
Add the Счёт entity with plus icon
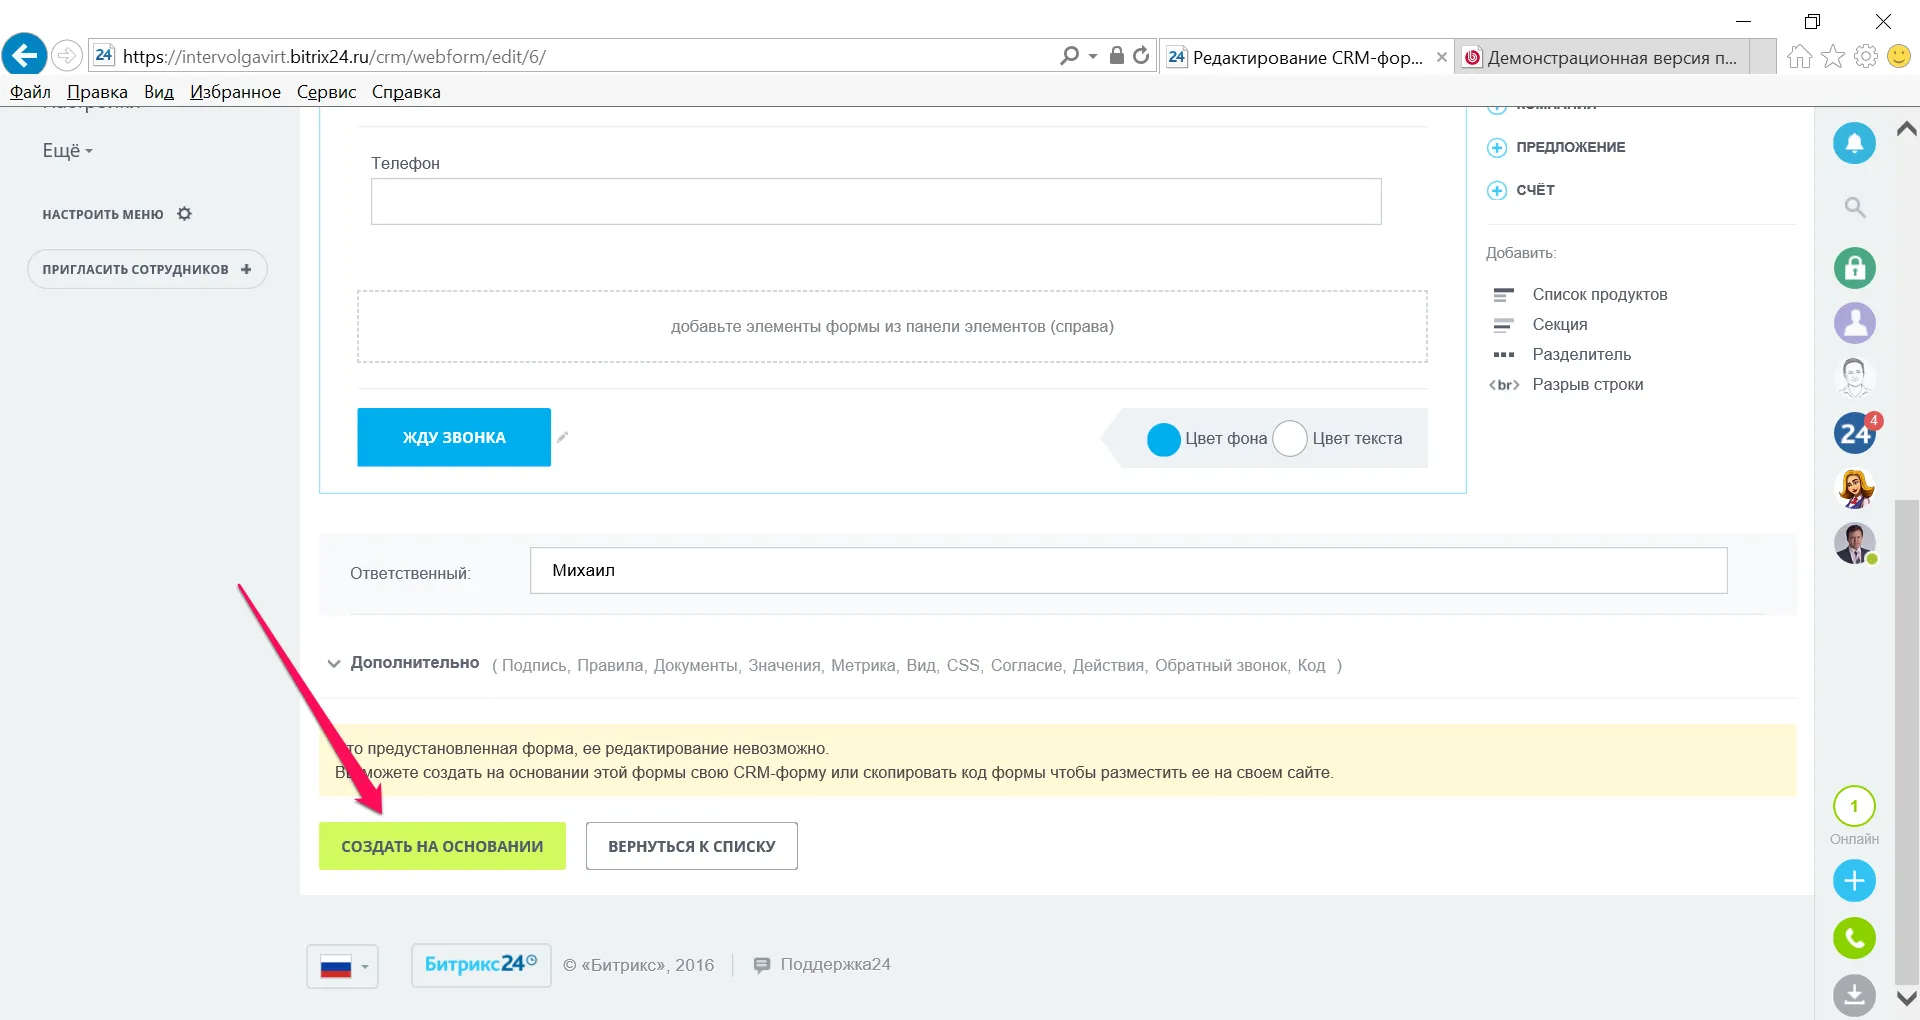1497,191
